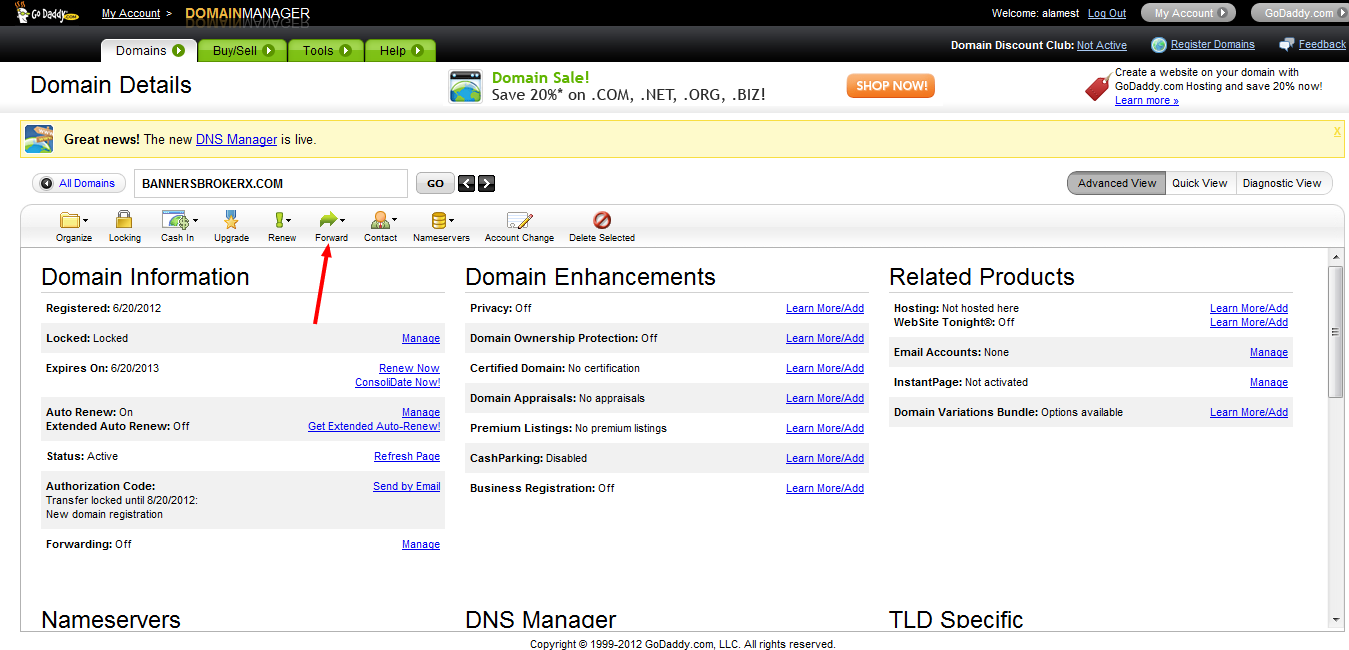
Task: Expand the Contact dropdown arrow
Action: click(394, 221)
